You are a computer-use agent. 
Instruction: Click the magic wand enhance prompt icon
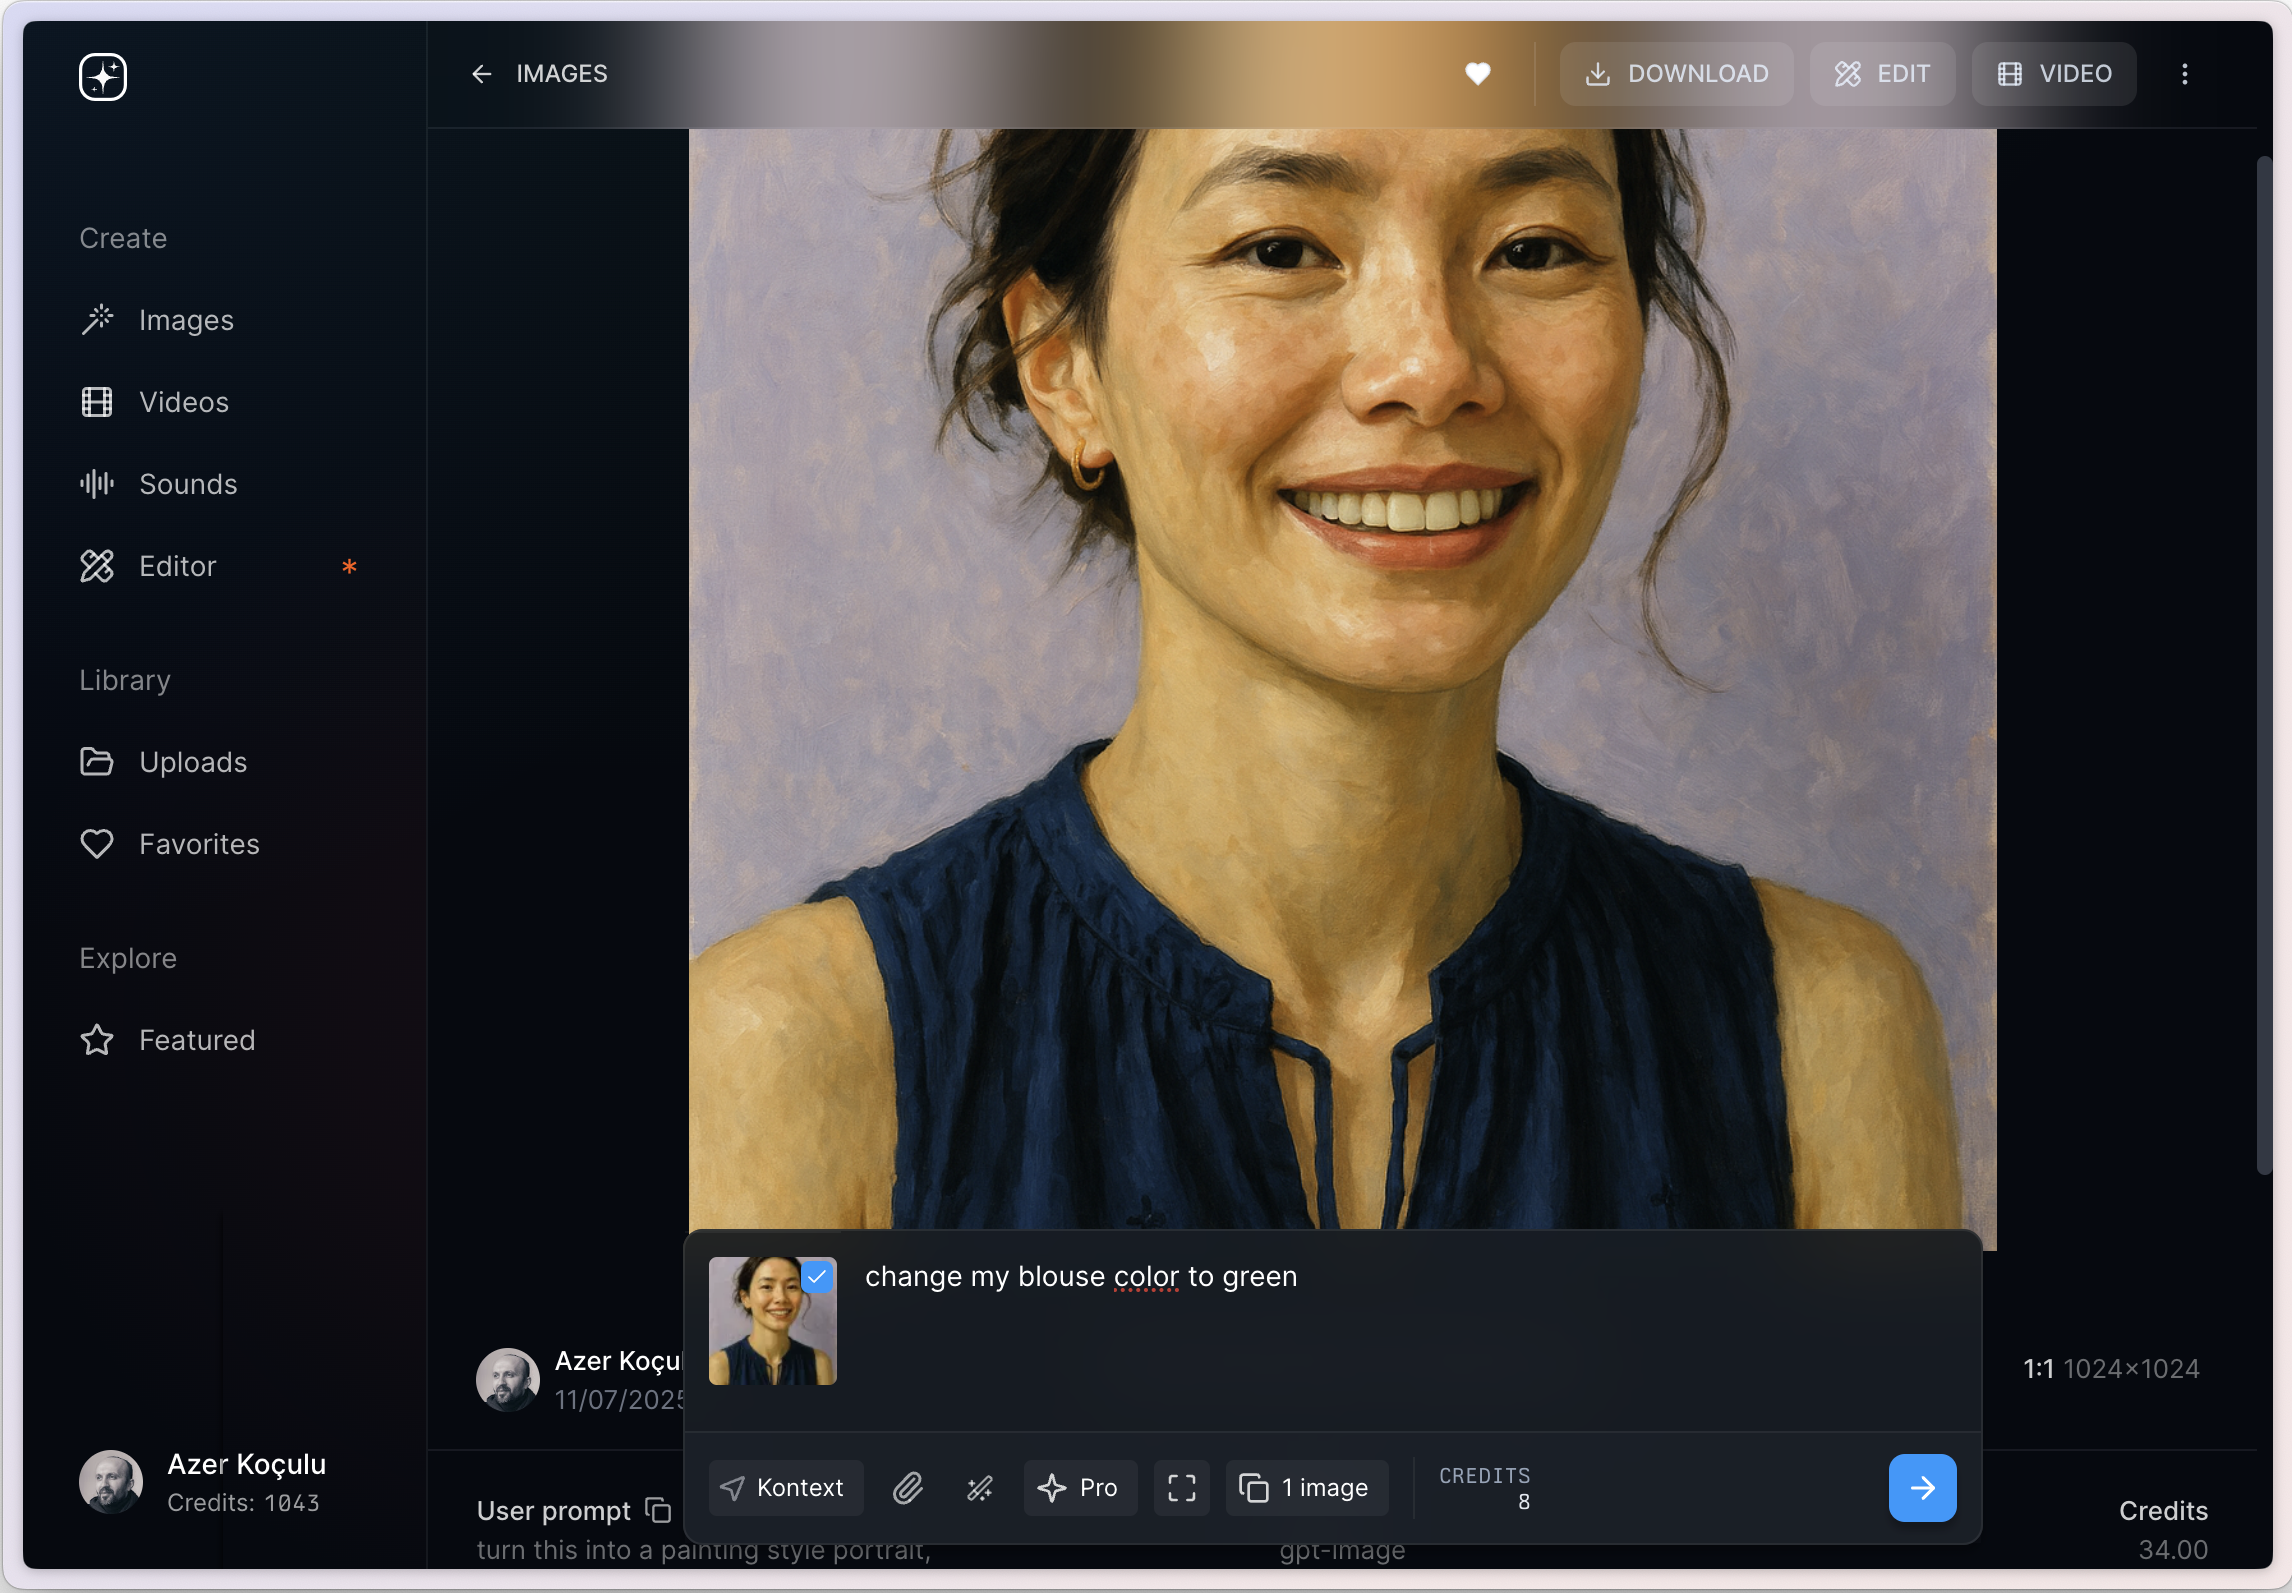(x=980, y=1488)
